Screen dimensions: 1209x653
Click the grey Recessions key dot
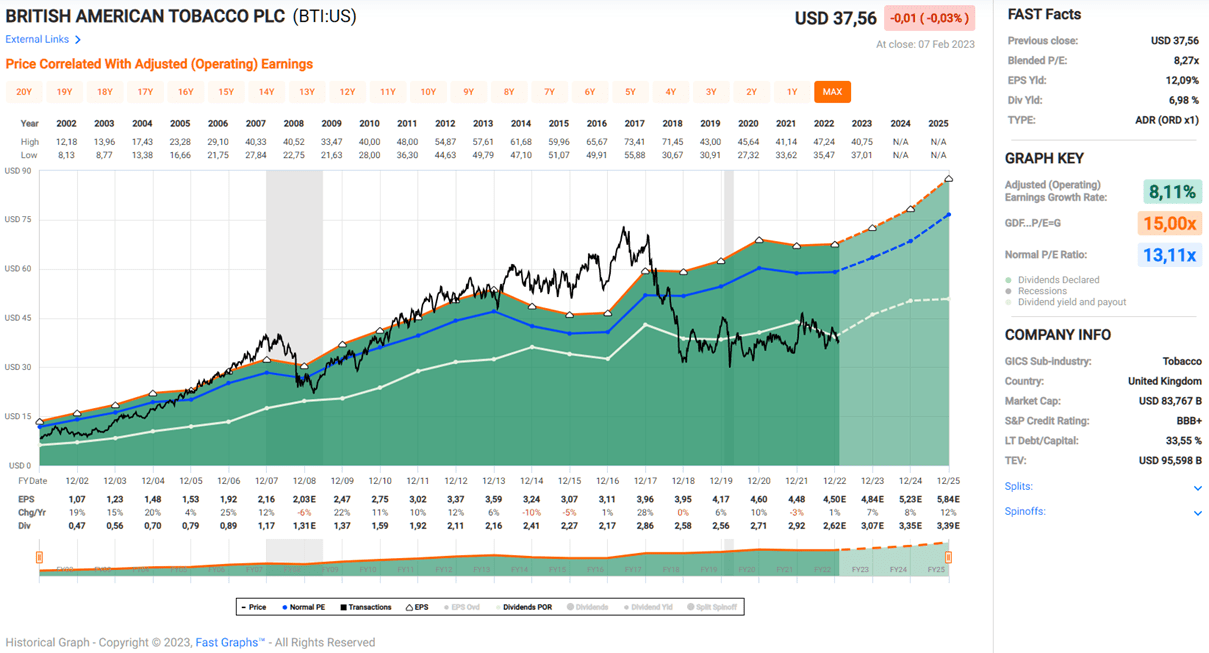(1008, 290)
